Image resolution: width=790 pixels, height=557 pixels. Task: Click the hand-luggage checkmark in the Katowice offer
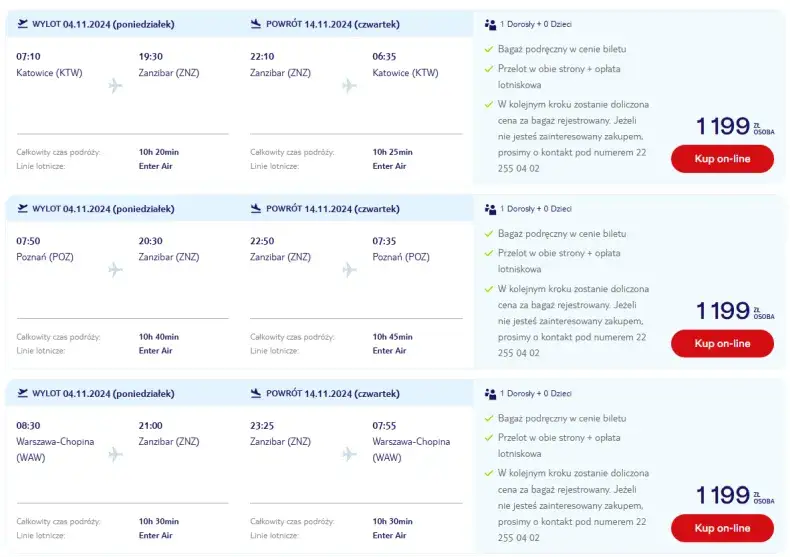pyautogui.click(x=489, y=49)
